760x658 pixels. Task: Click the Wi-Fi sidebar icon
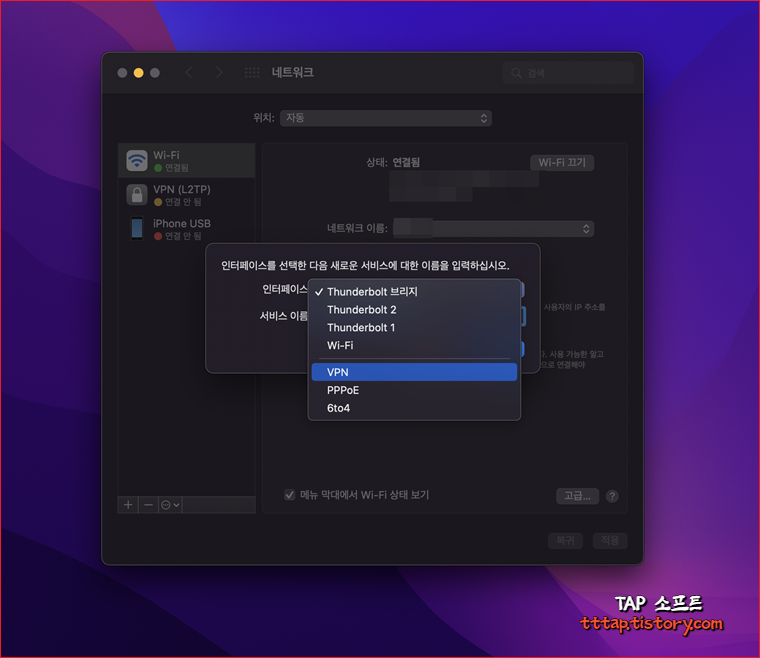137,160
